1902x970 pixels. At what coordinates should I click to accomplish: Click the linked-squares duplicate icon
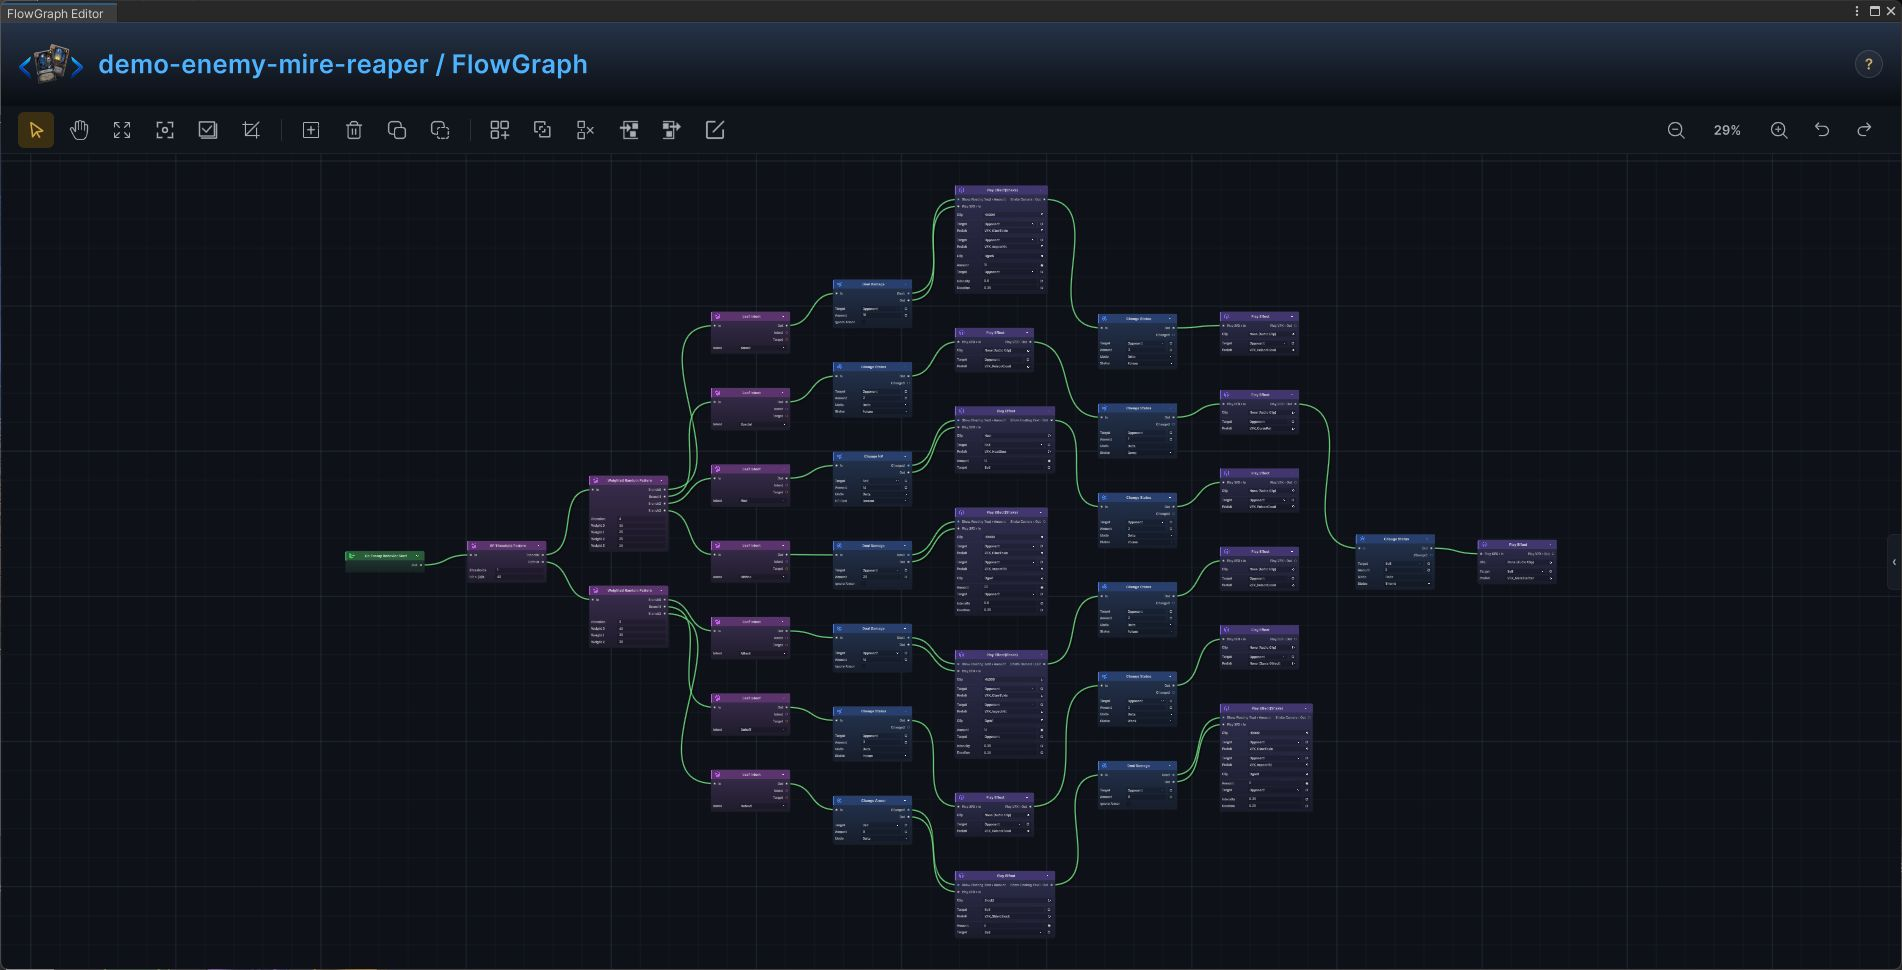point(542,130)
